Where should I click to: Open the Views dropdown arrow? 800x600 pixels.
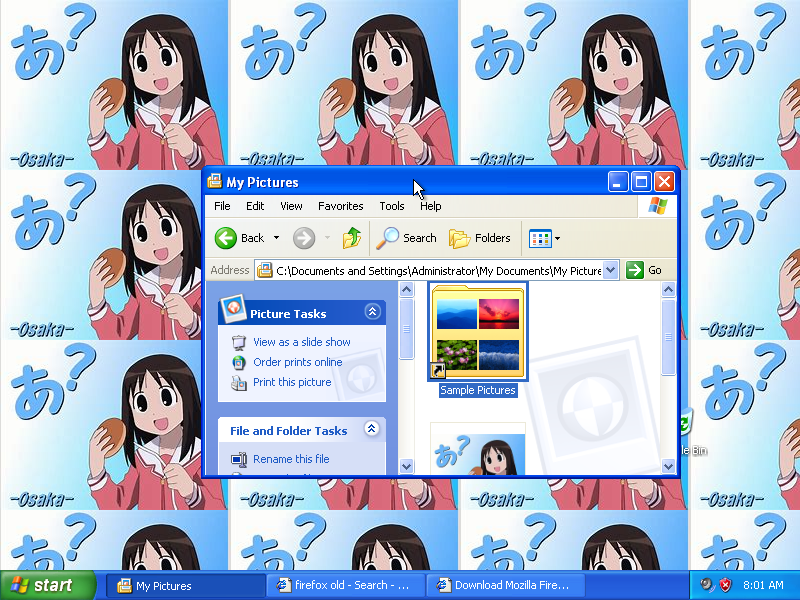click(x=557, y=238)
